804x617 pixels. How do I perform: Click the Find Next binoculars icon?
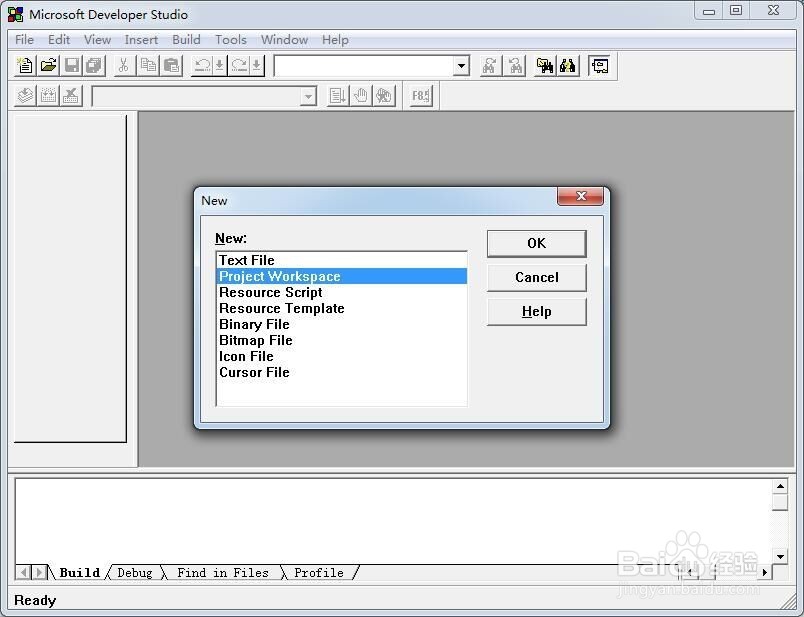pos(490,66)
